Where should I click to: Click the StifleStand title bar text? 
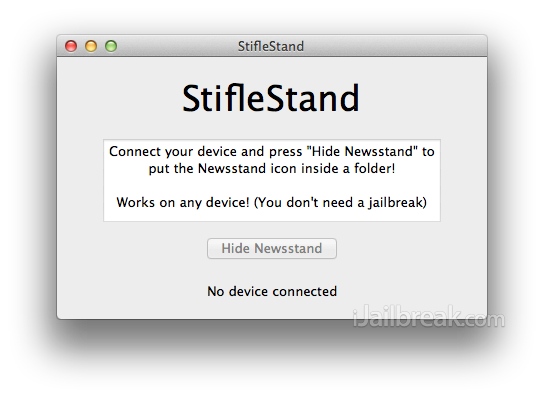tap(271, 46)
